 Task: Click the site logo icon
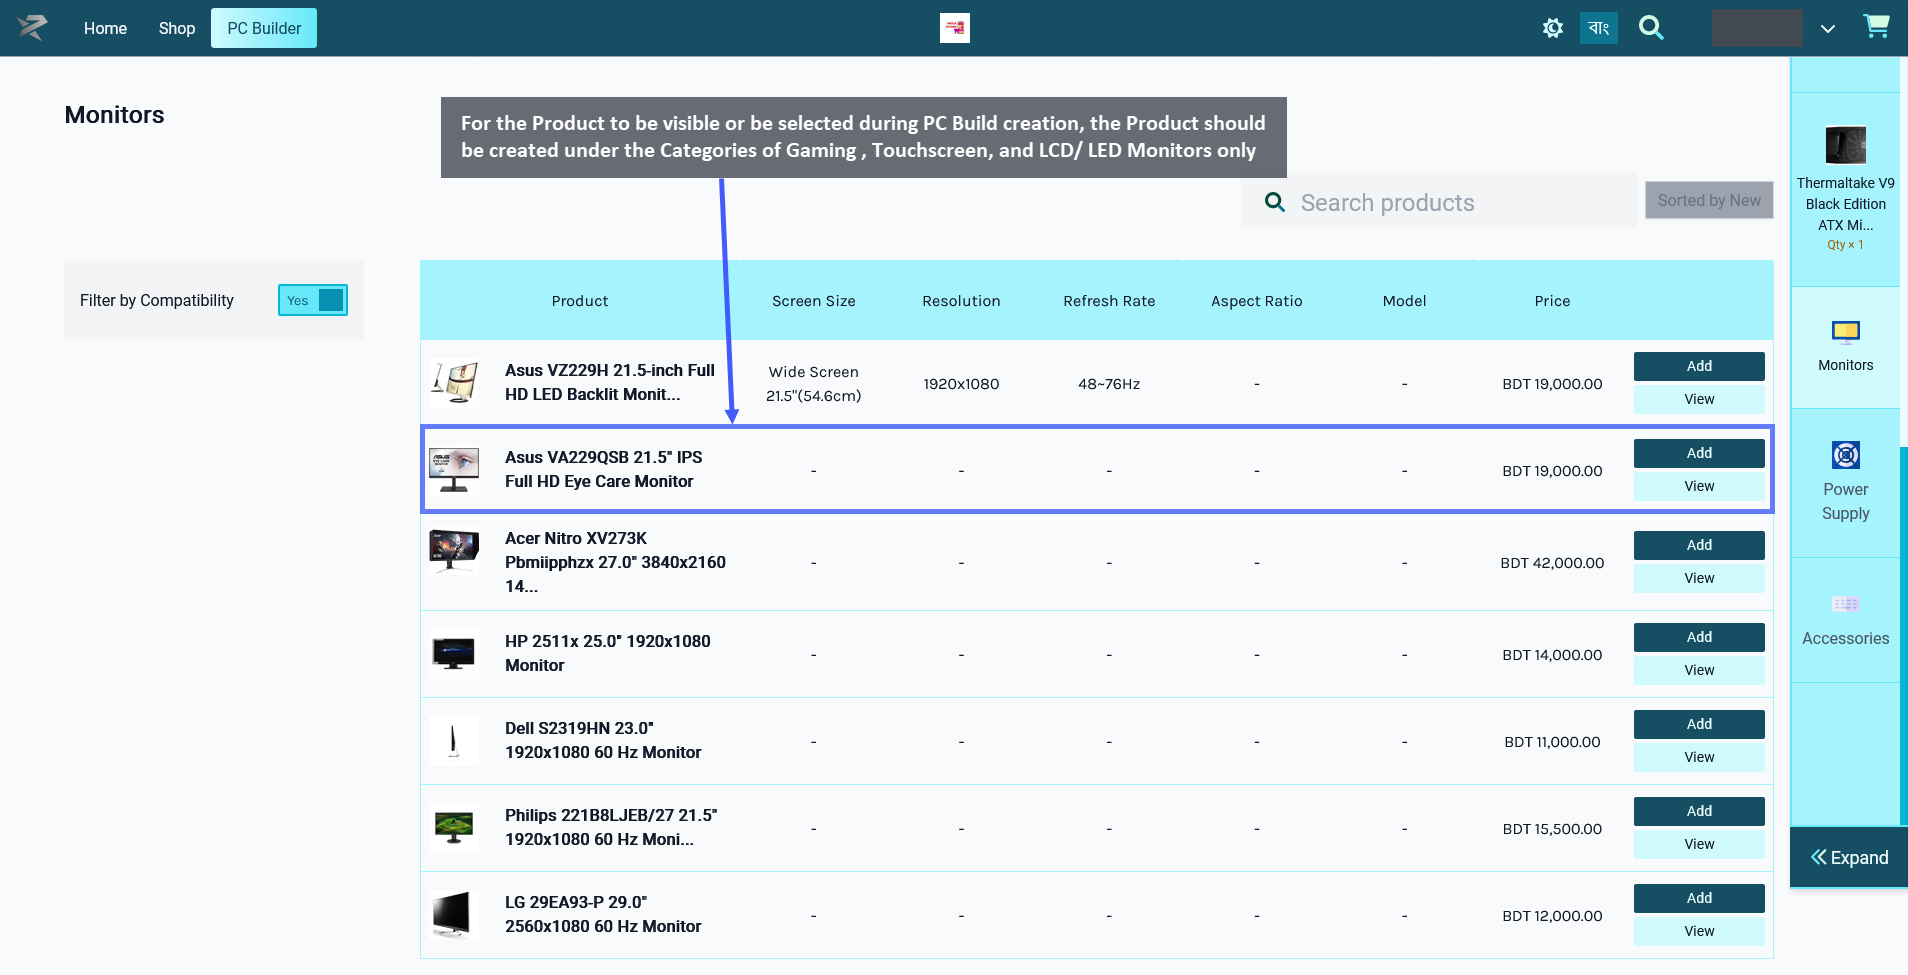click(x=32, y=27)
